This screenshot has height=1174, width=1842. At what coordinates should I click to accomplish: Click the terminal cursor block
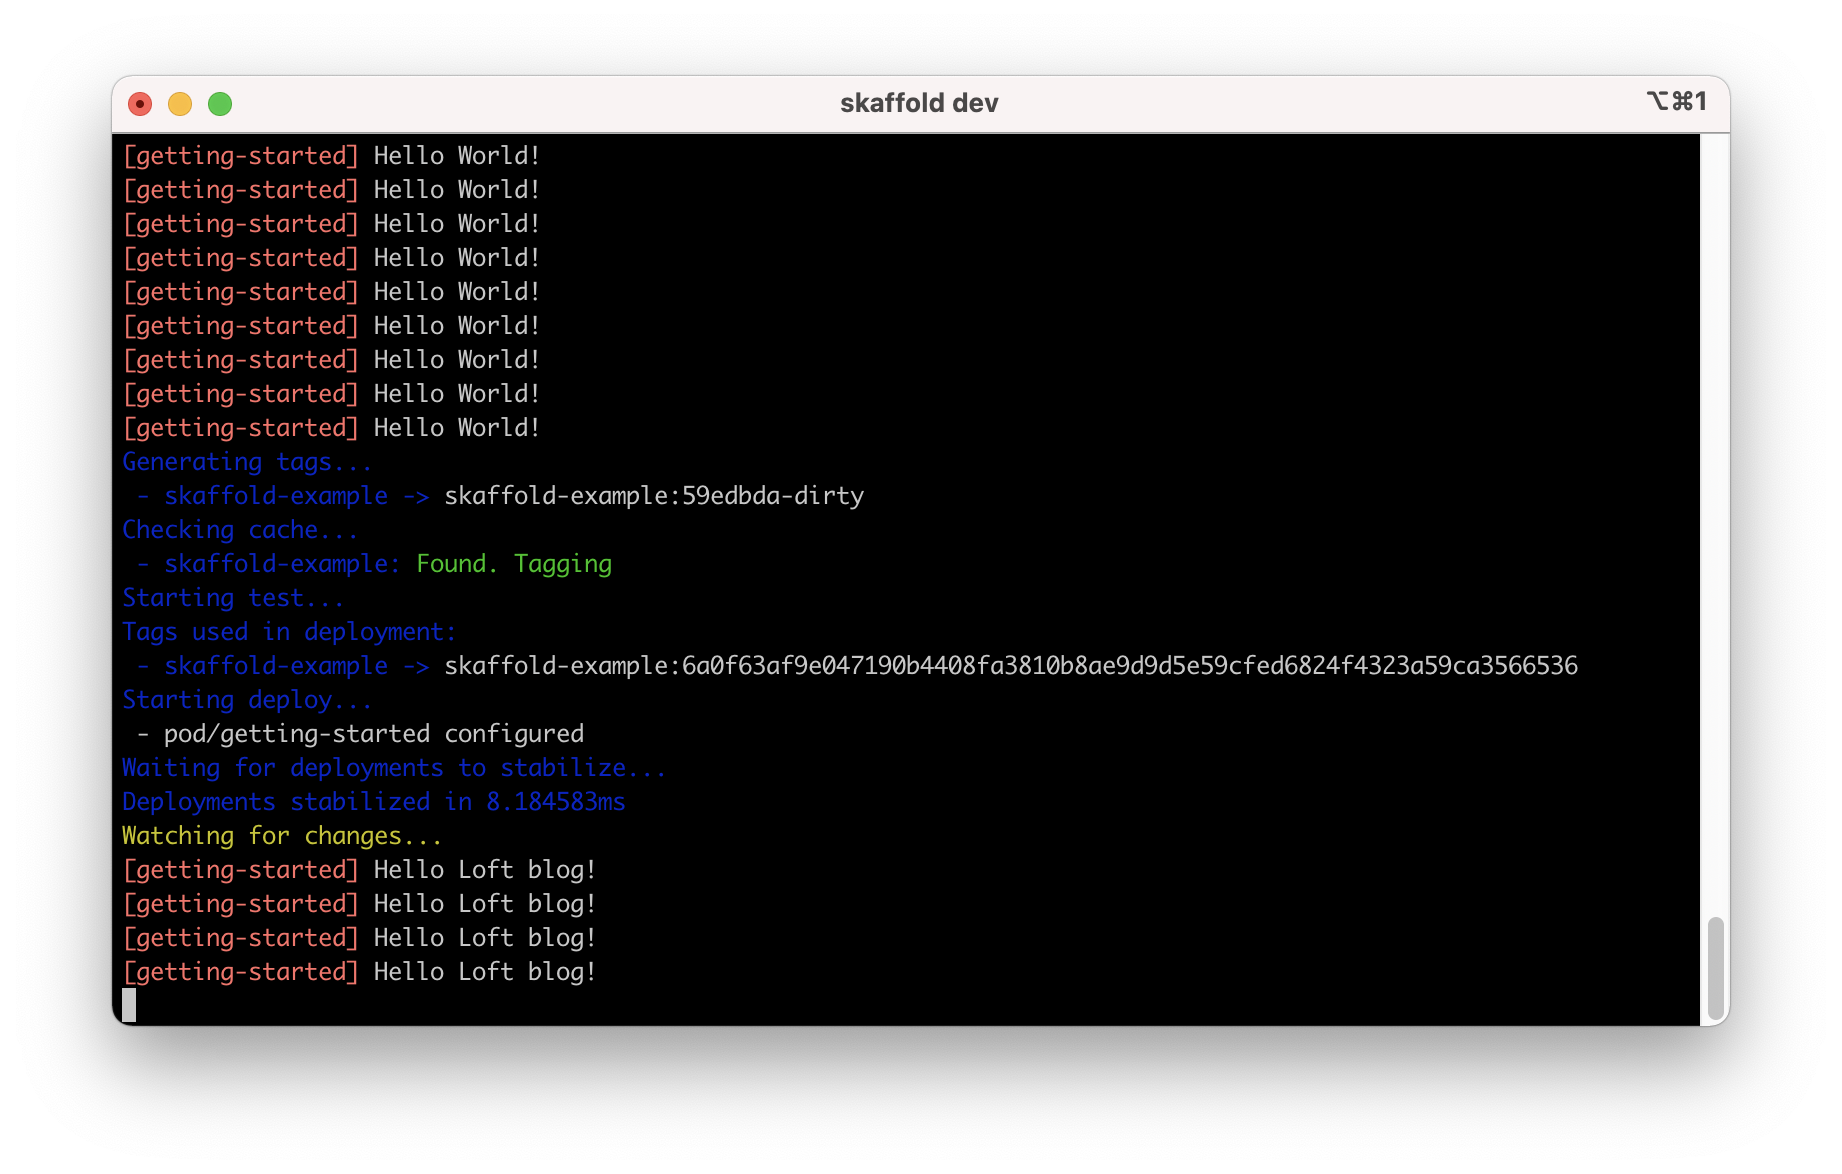(x=131, y=1004)
